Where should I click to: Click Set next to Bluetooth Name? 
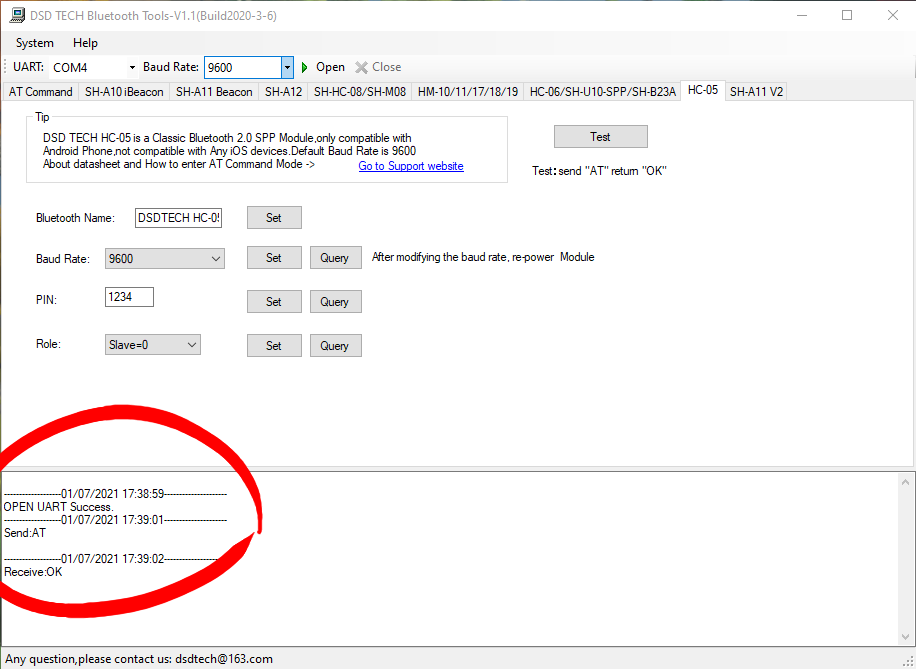(x=274, y=218)
